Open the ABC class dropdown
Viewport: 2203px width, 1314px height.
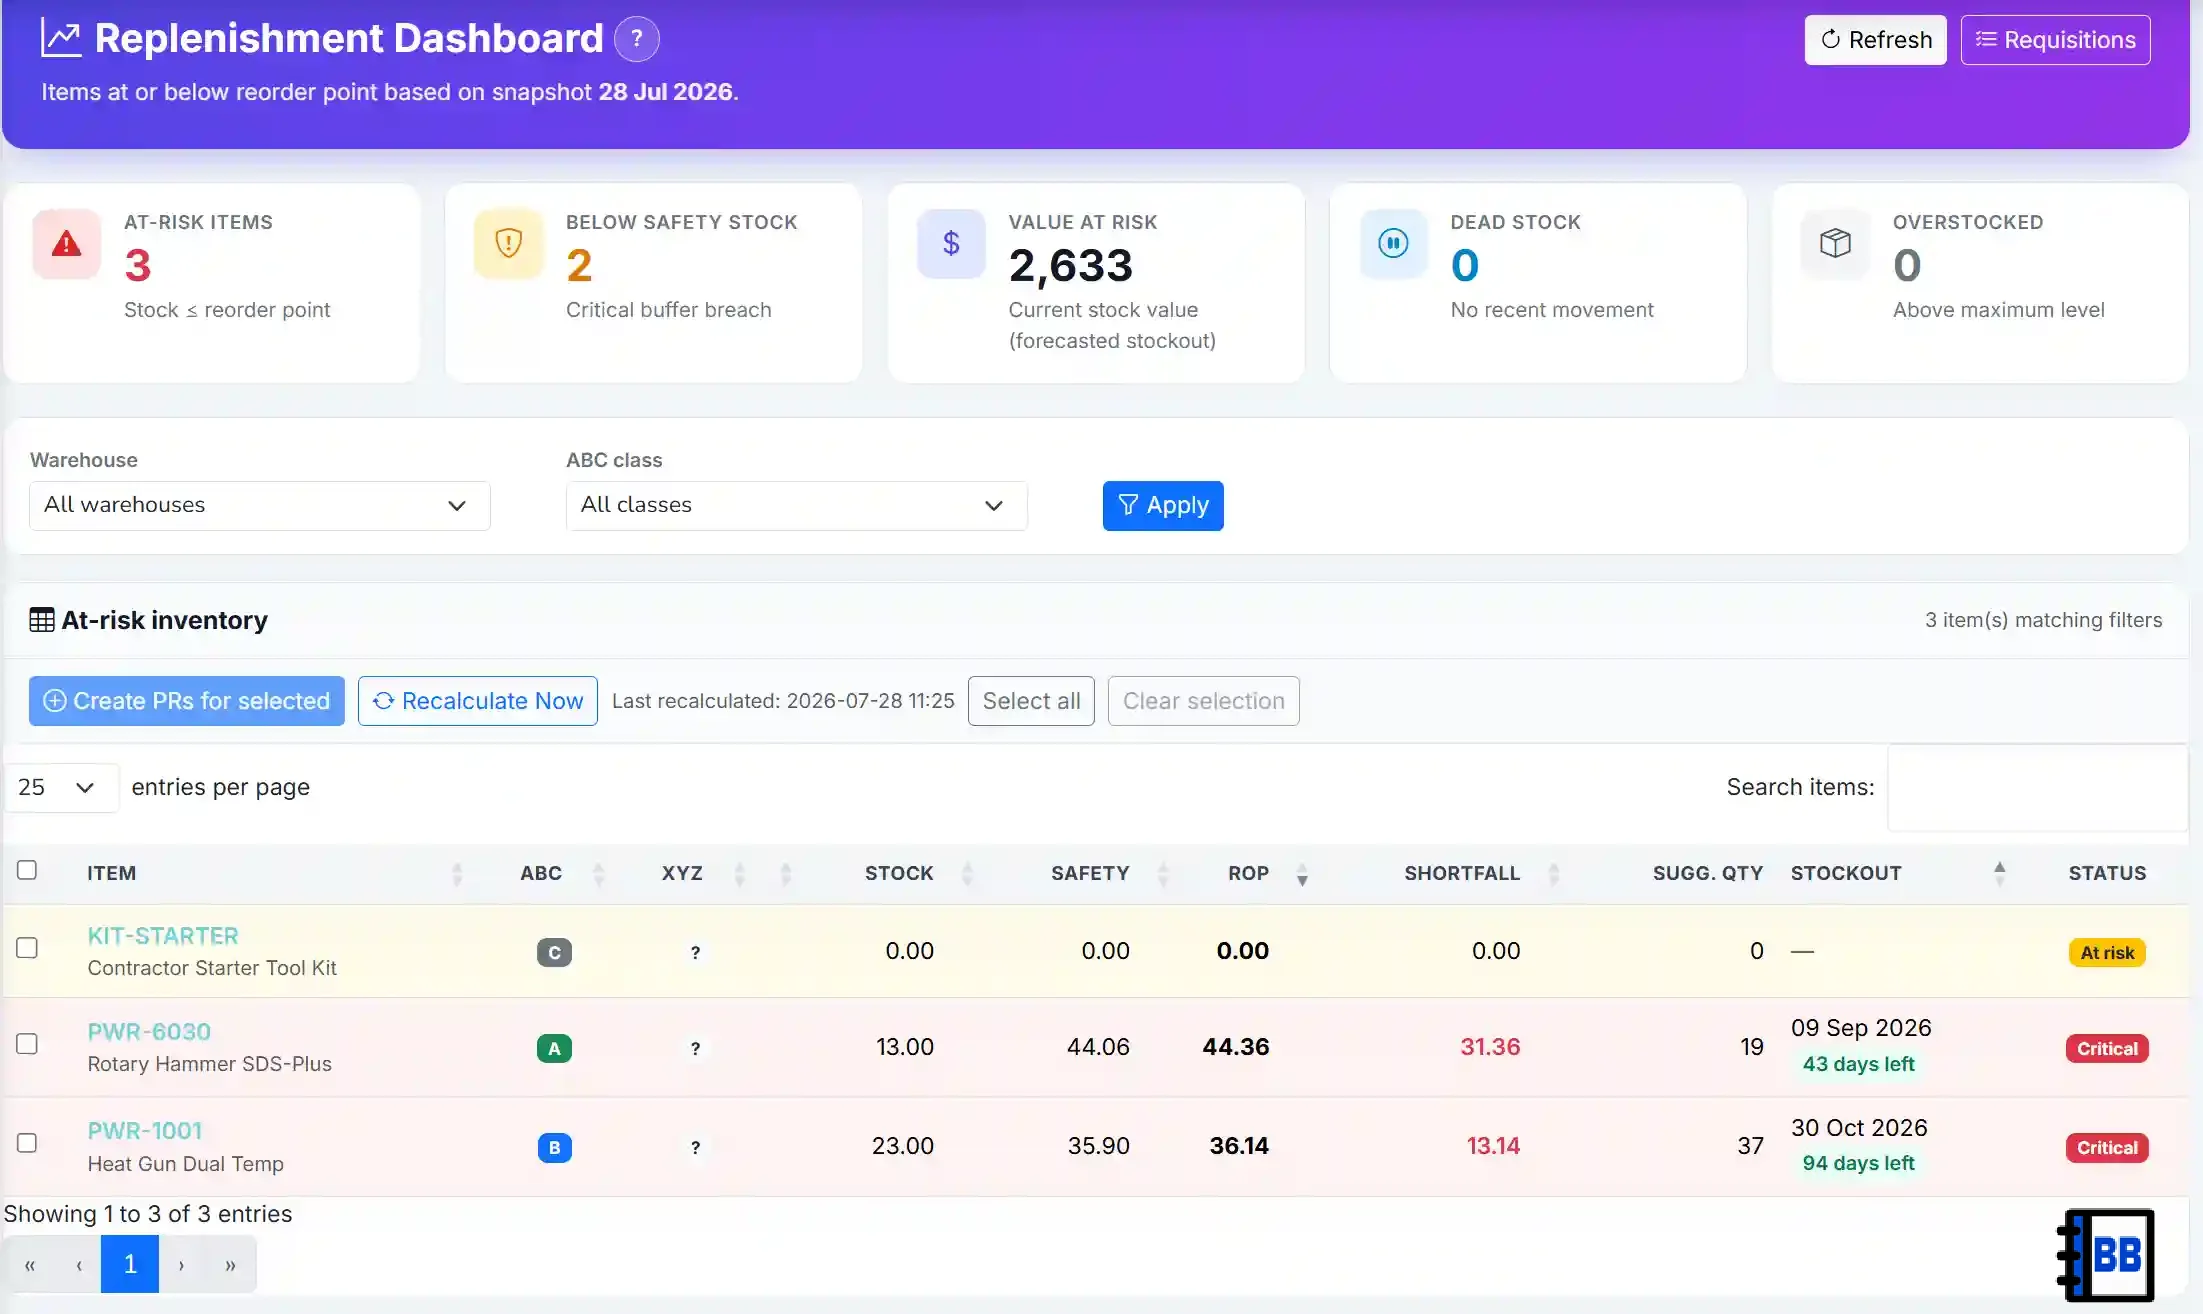coord(796,505)
